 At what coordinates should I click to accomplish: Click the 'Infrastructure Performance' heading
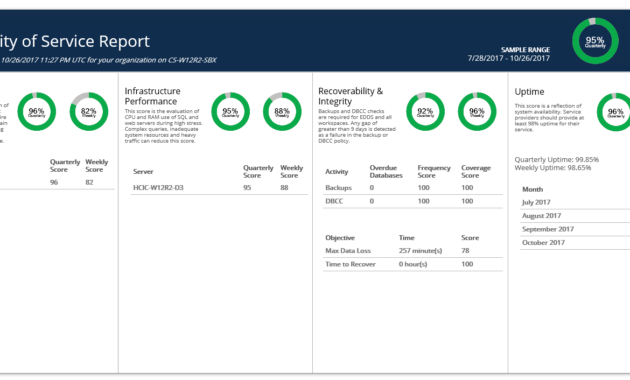coord(153,96)
